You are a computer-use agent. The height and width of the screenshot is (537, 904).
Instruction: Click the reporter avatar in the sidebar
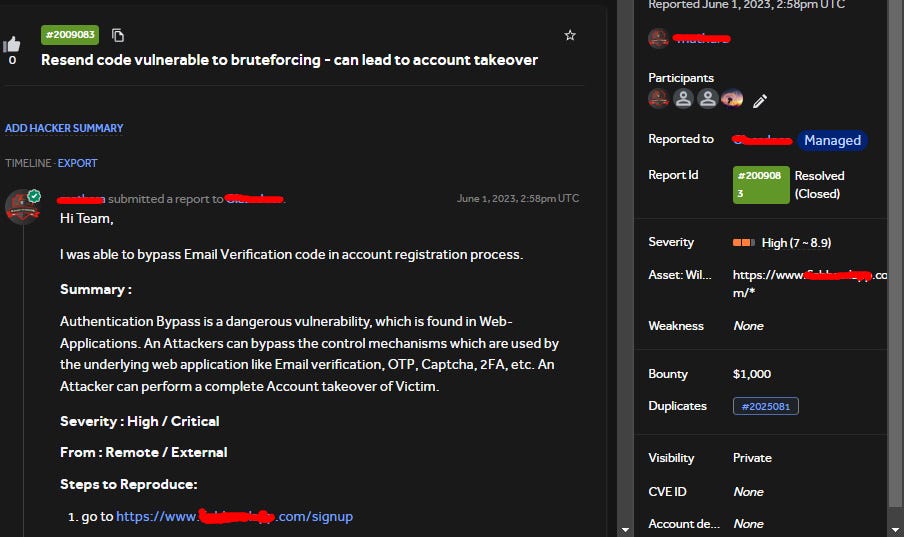(658, 39)
